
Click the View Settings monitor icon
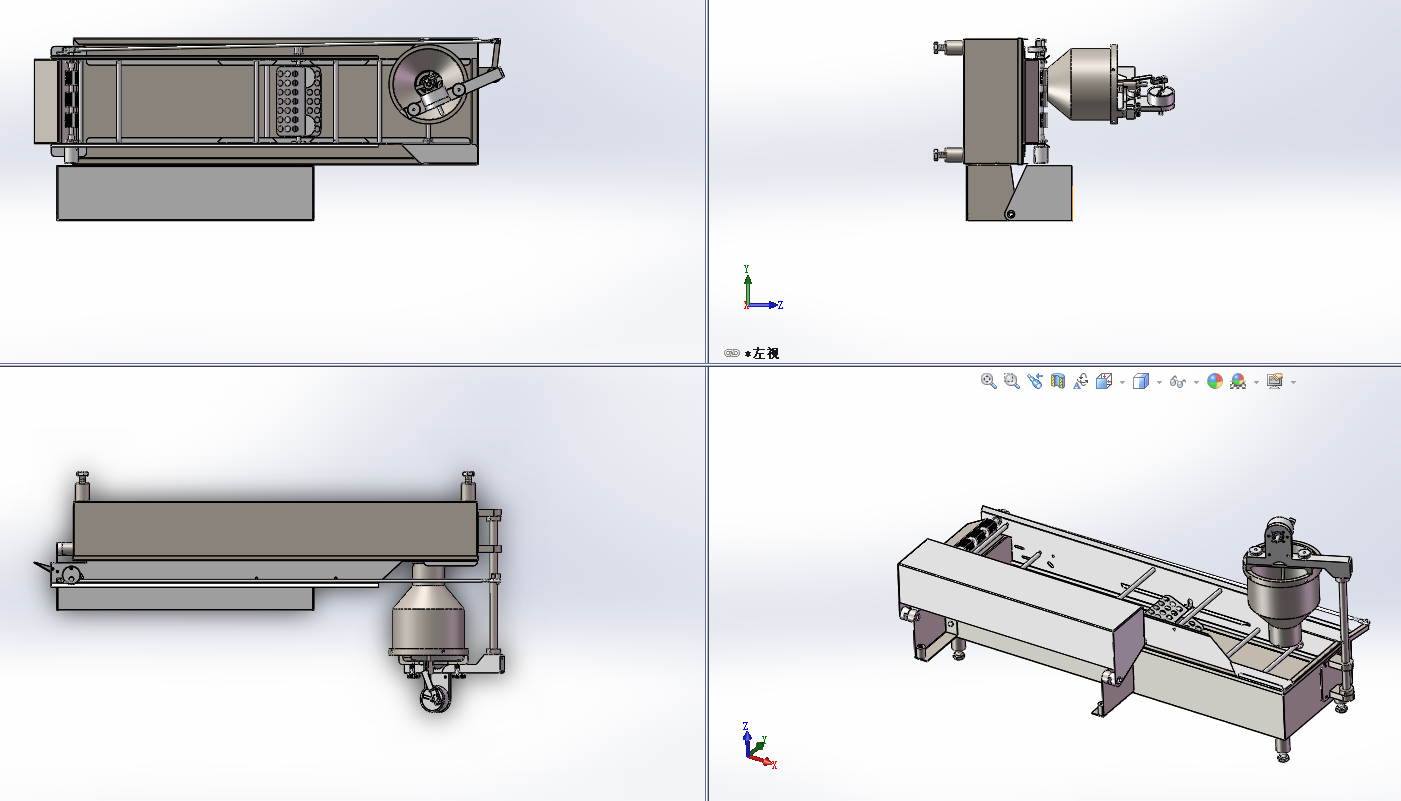pyautogui.click(x=1275, y=381)
